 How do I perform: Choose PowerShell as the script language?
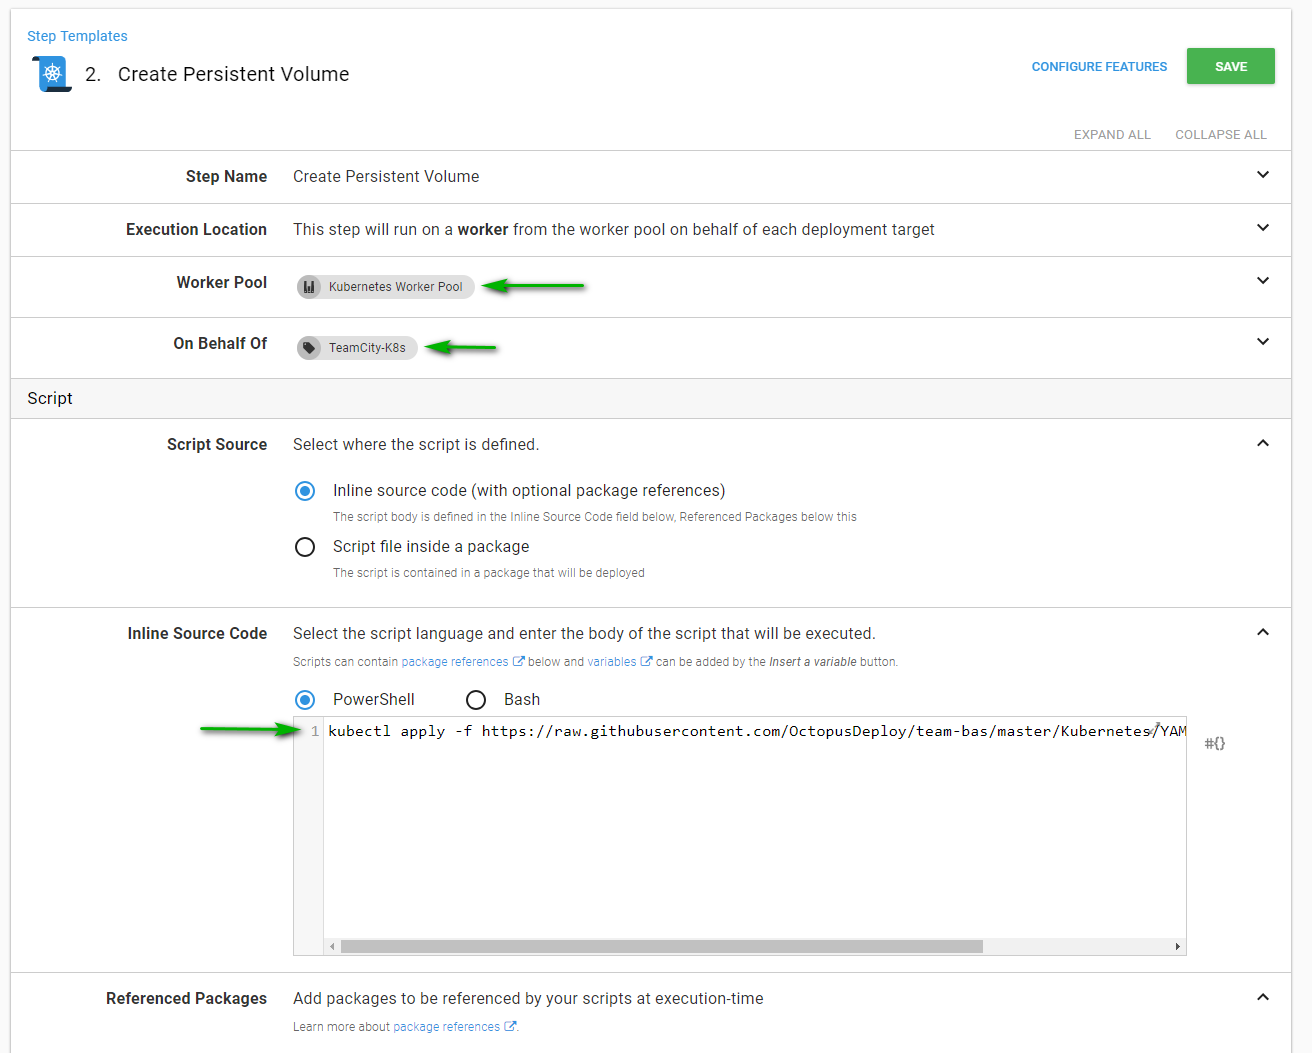(305, 700)
